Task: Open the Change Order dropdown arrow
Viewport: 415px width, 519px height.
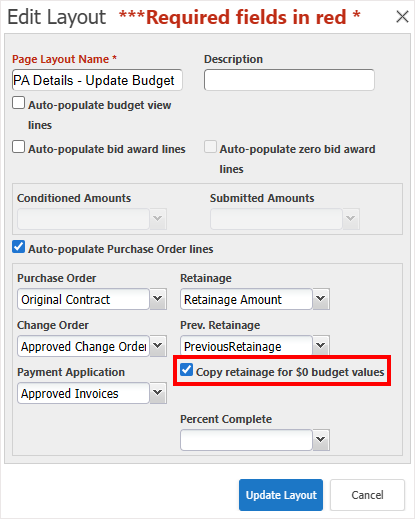Action: click(x=158, y=346)
